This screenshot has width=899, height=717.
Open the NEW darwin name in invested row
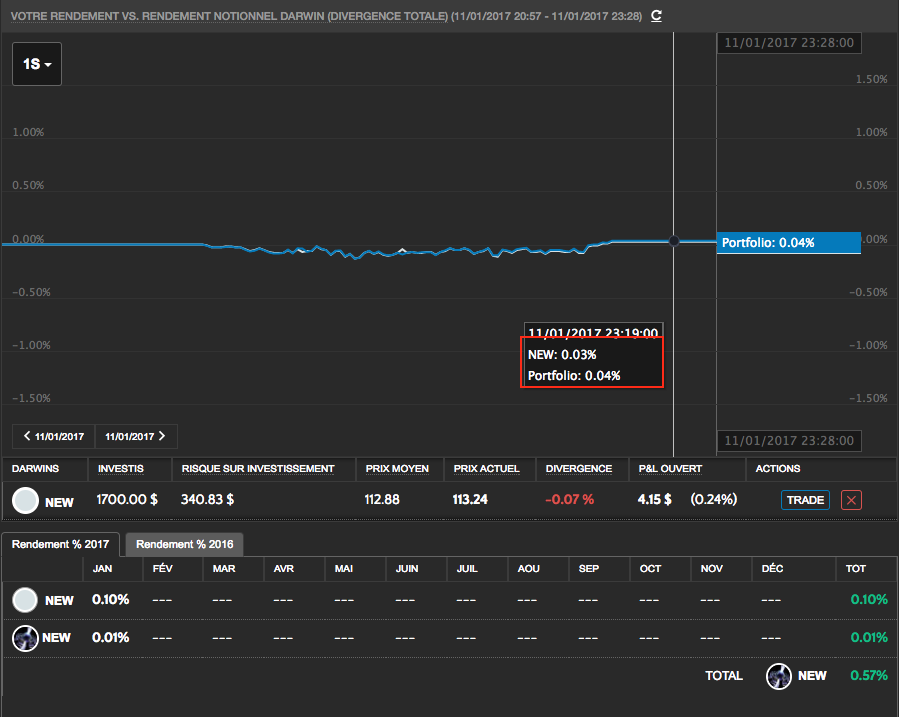(60, 501)
